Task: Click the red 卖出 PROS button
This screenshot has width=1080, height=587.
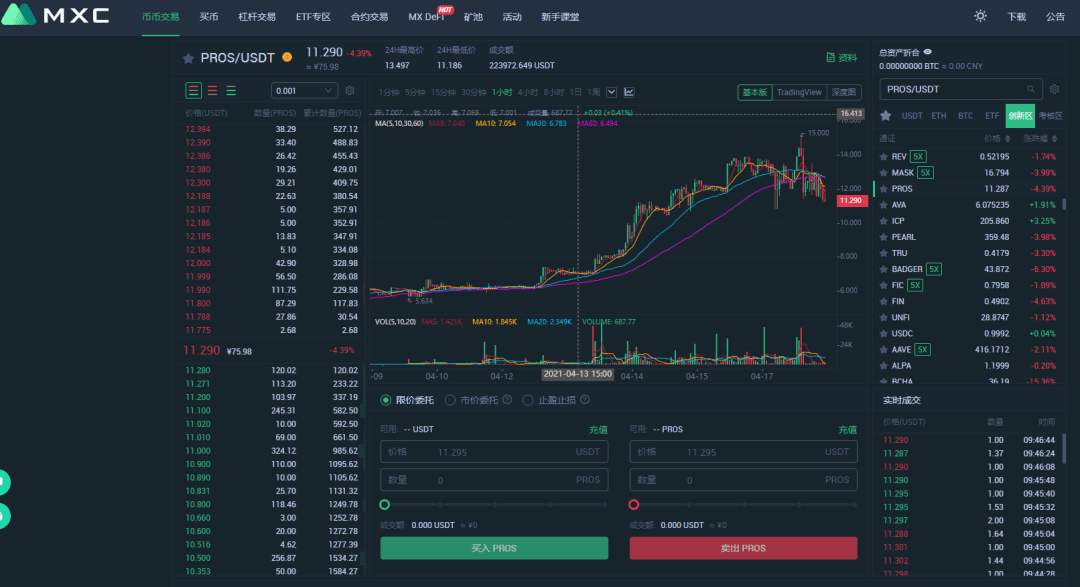Action: (743, 548)
